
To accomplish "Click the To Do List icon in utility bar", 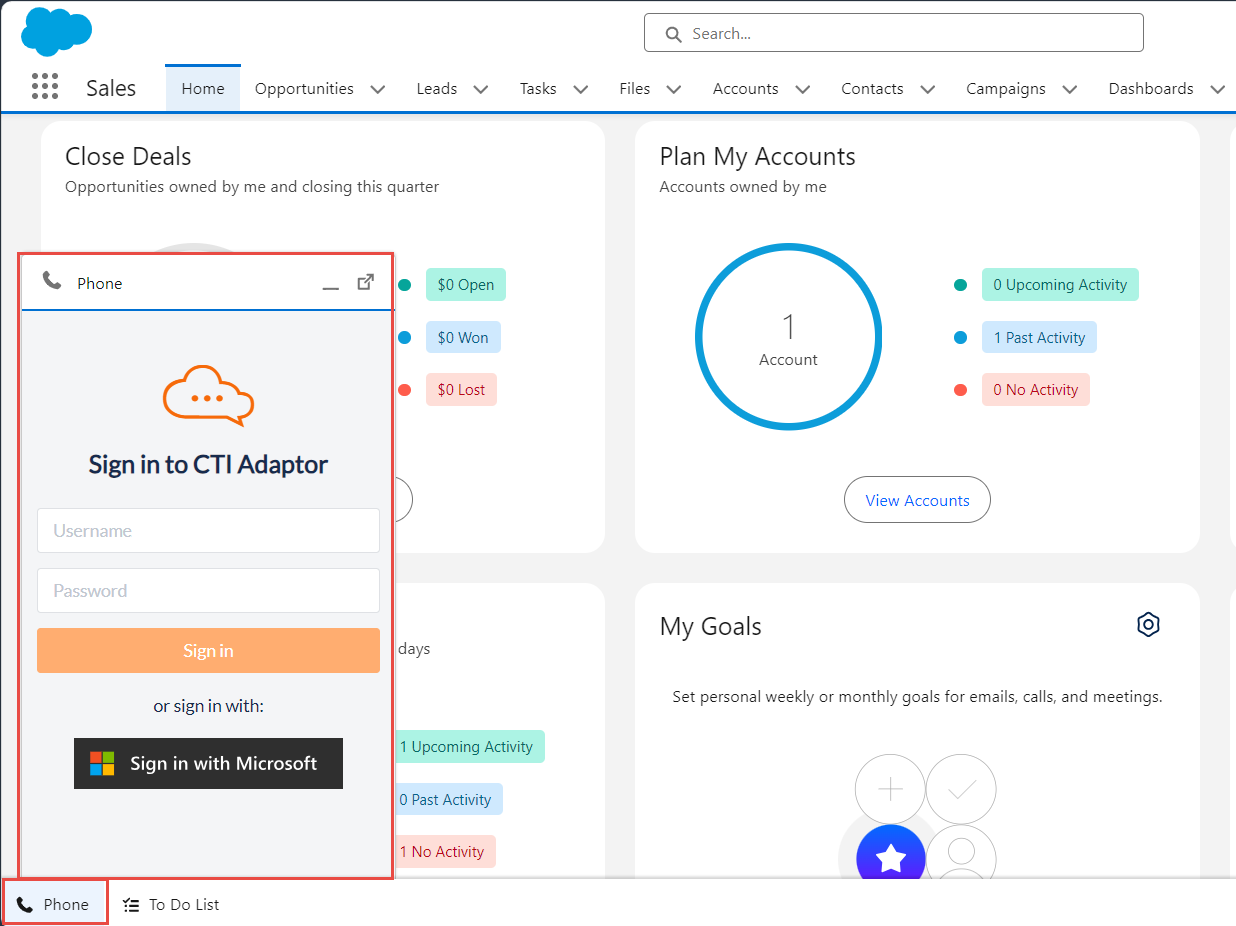I will tap(130, 904).
